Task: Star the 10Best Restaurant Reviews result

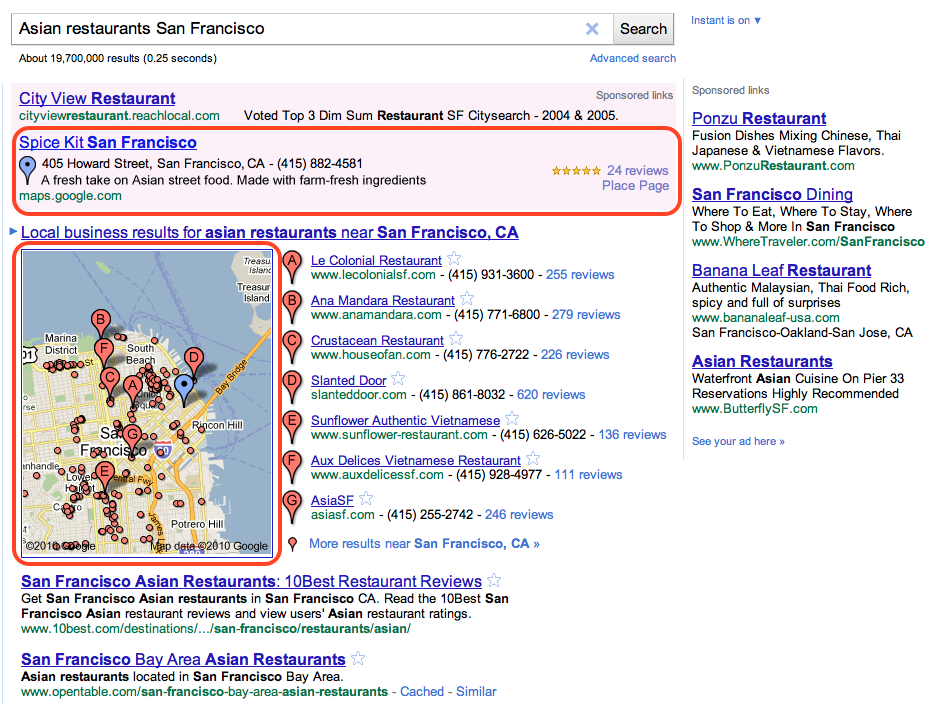Action: pyautogui.click(x=494, y=580)
